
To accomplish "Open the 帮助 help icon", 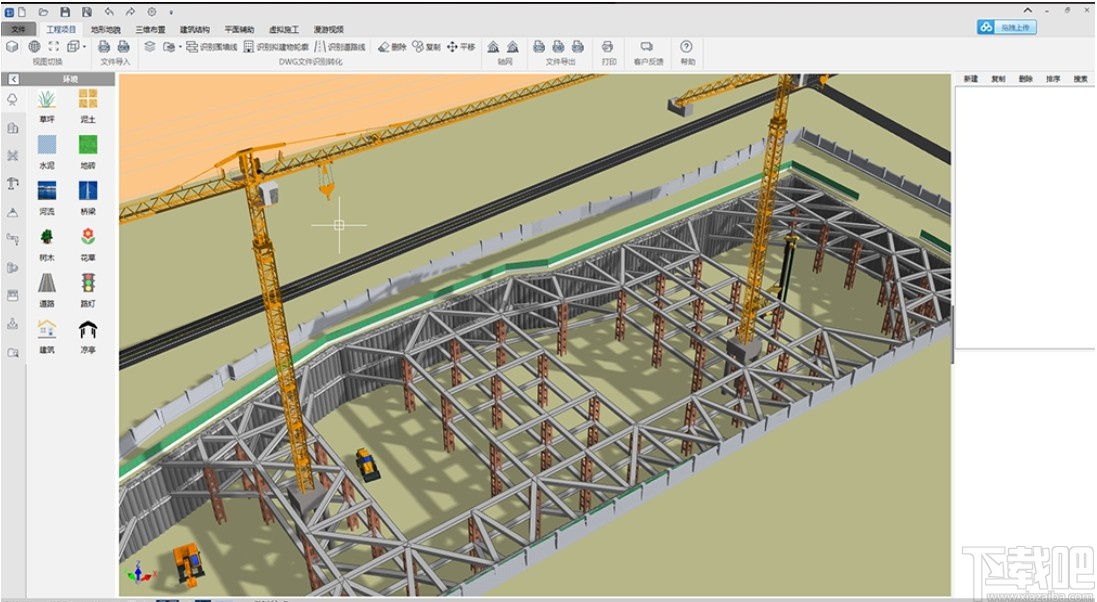I will tap(686, 47).
